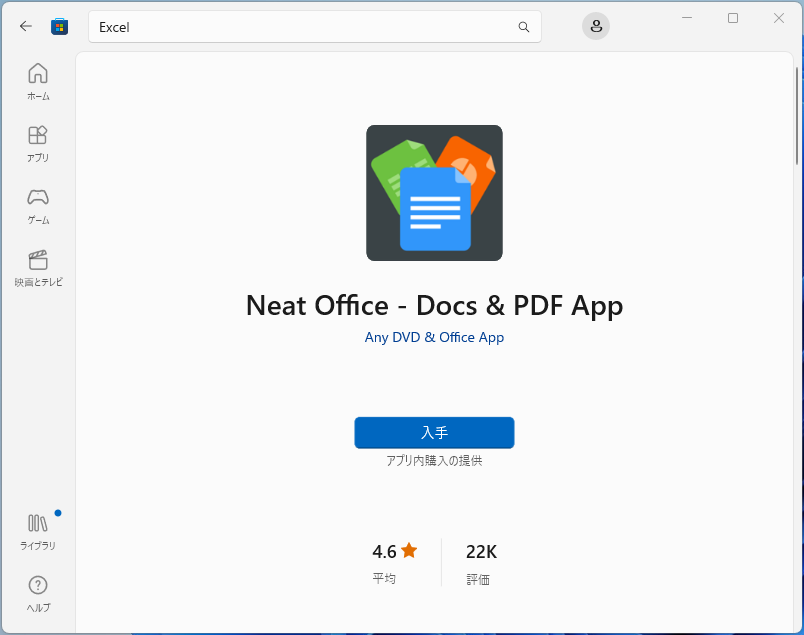Screen dimensions: 804x635
Task: Click the magnifier icon to search
Action: 523,27
